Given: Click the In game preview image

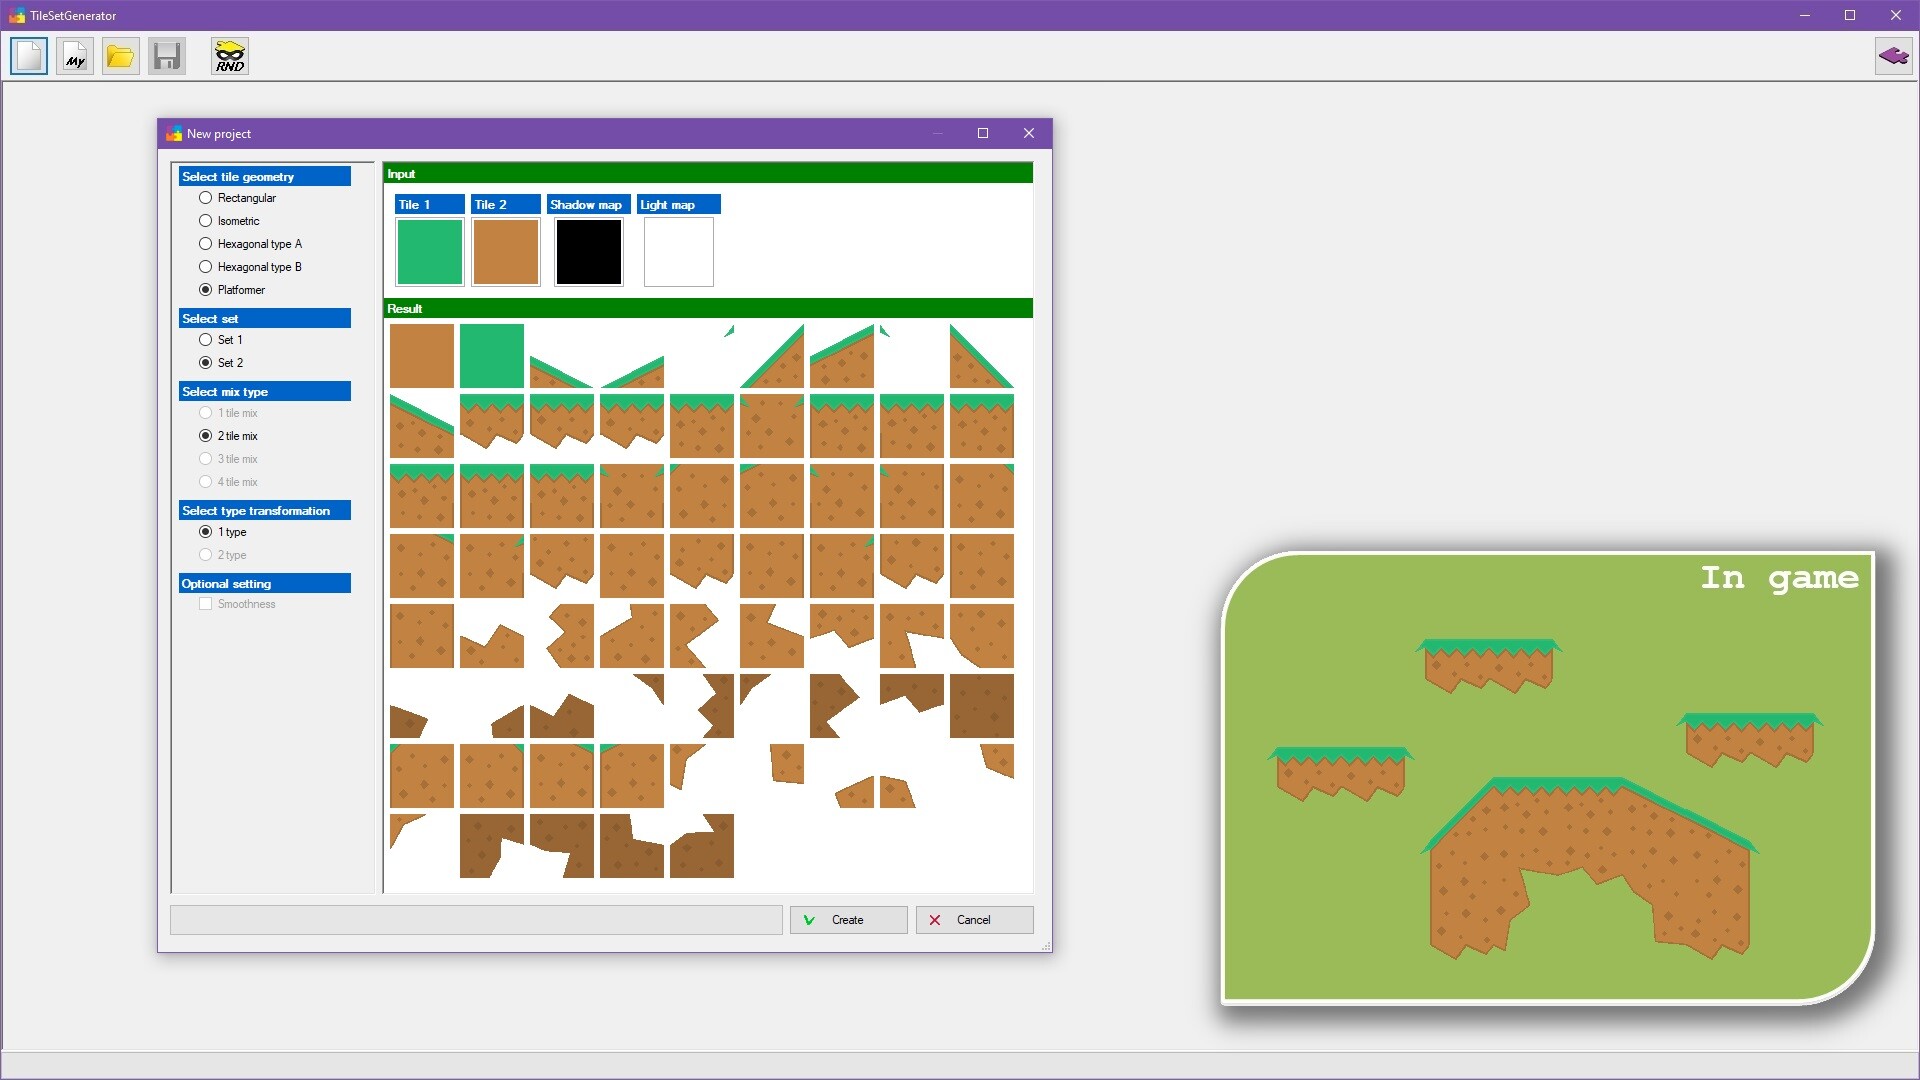Looking at the screenshot, I should [x=1547, y=778].
